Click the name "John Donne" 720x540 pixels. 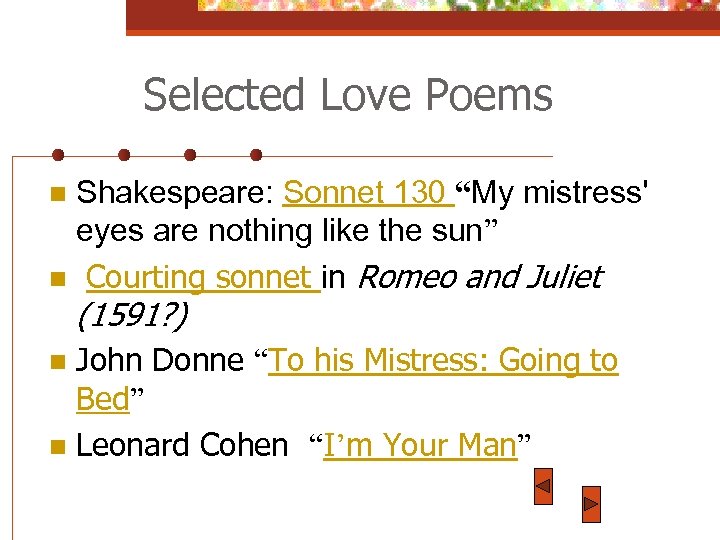point(159,360)
